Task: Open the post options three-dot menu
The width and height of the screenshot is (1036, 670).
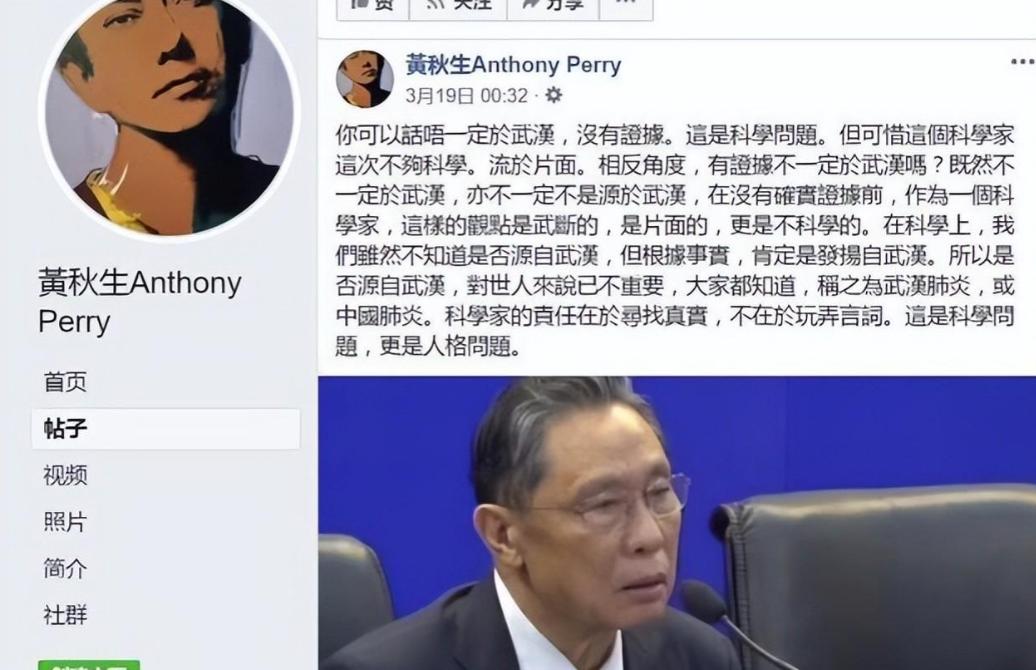Action: (x=1022, y=62)
